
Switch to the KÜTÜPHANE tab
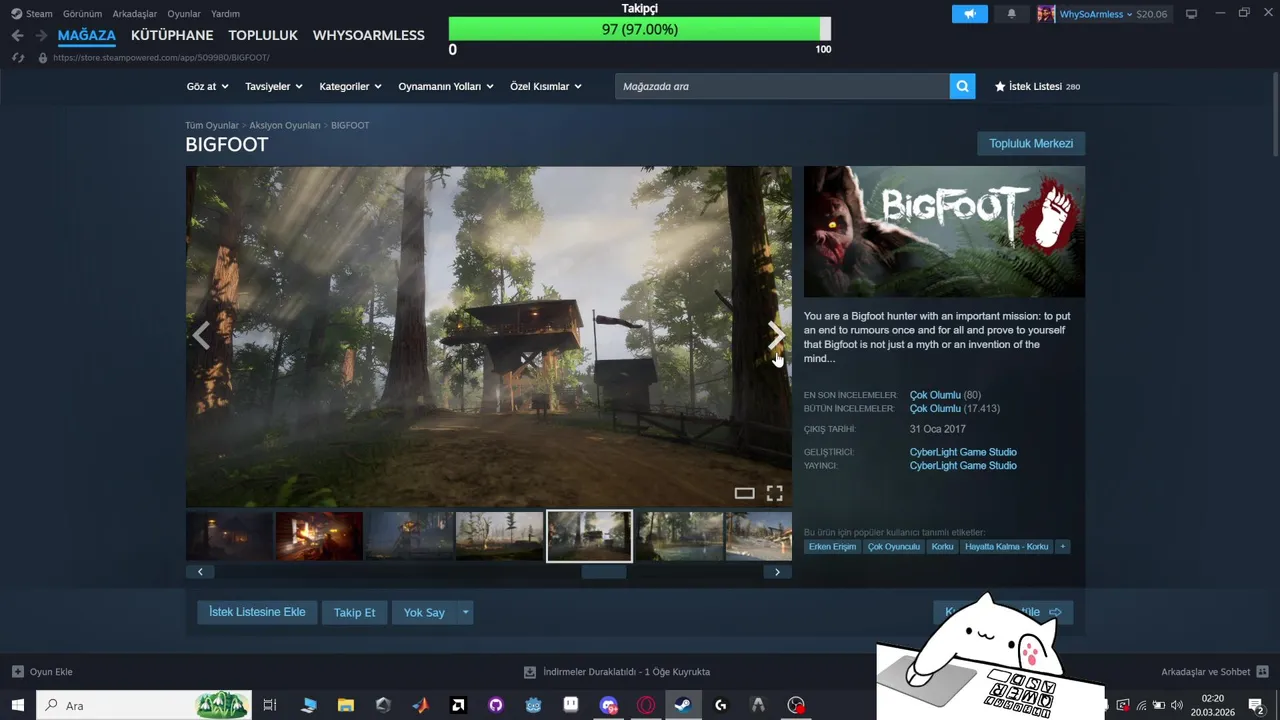click(x=172, y=35)
